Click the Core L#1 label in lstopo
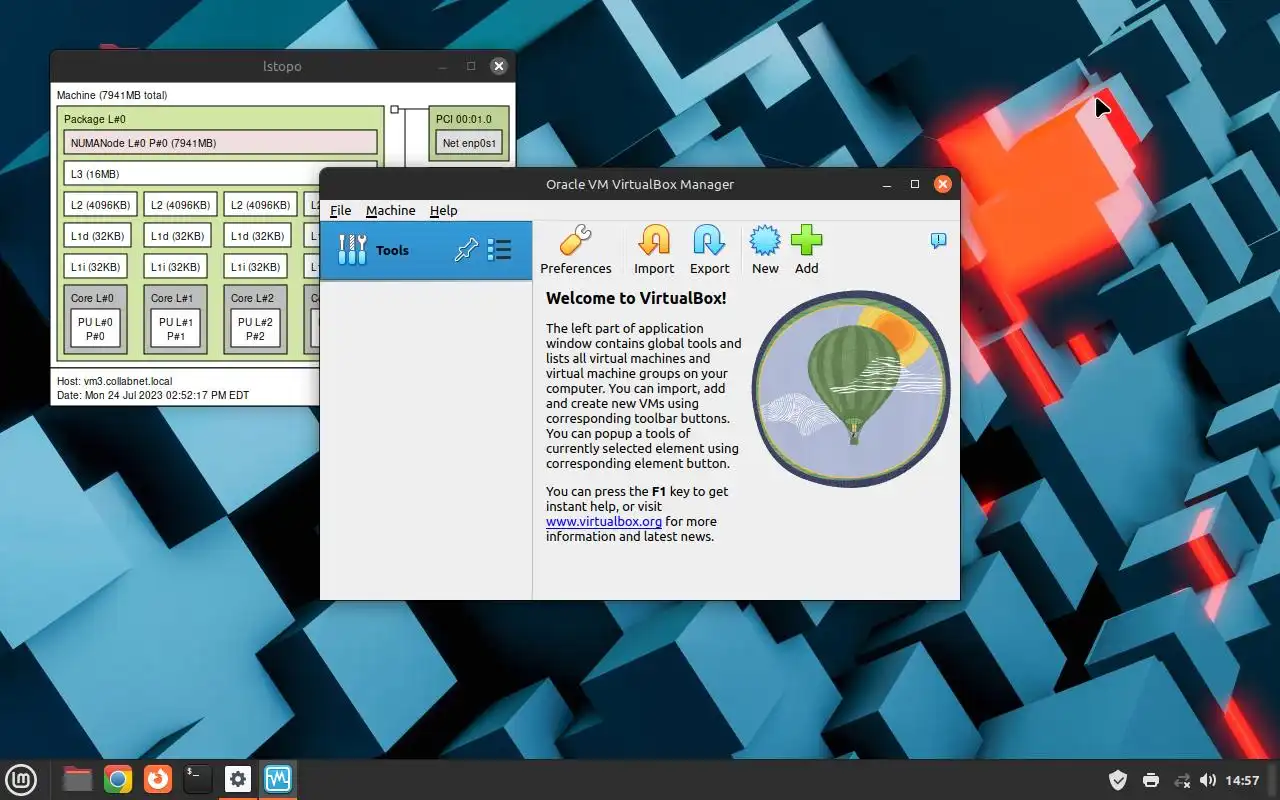 [x=172, y=298]
